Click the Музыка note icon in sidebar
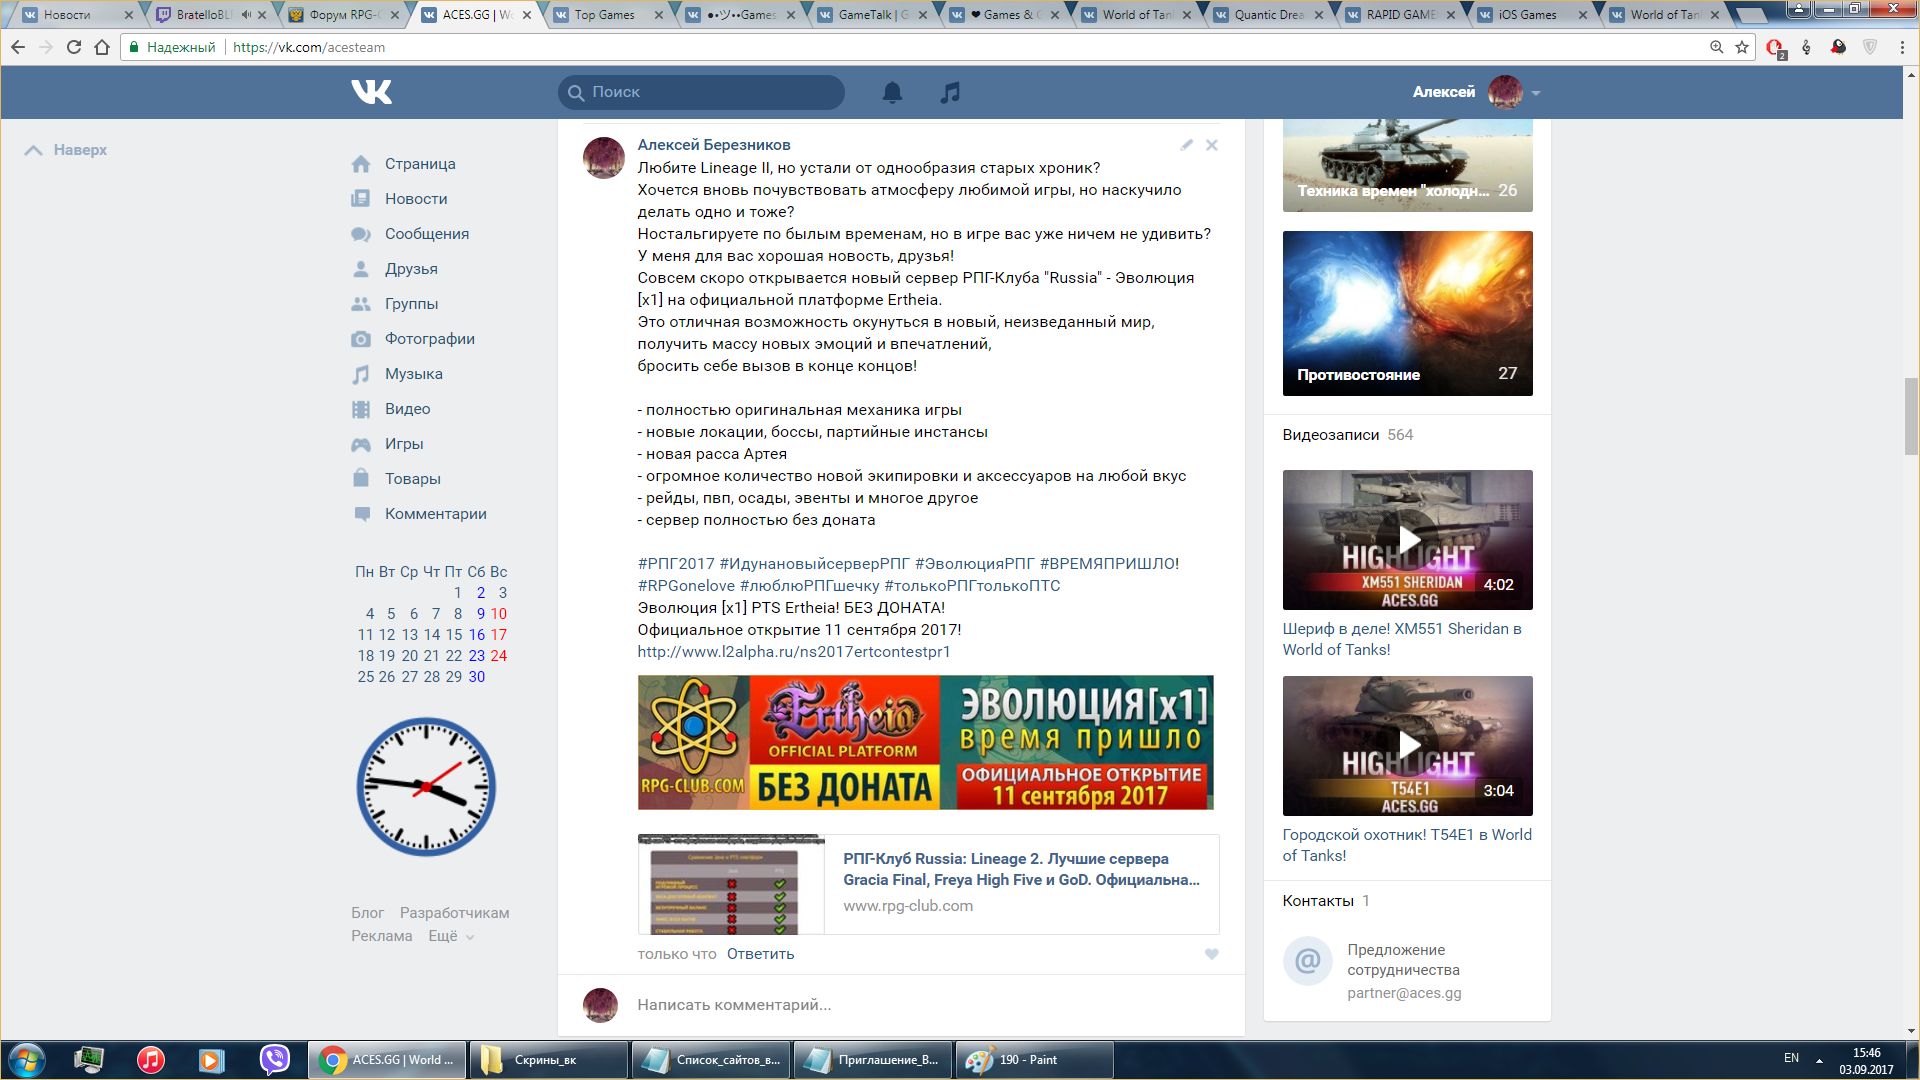 coord(361,374)
